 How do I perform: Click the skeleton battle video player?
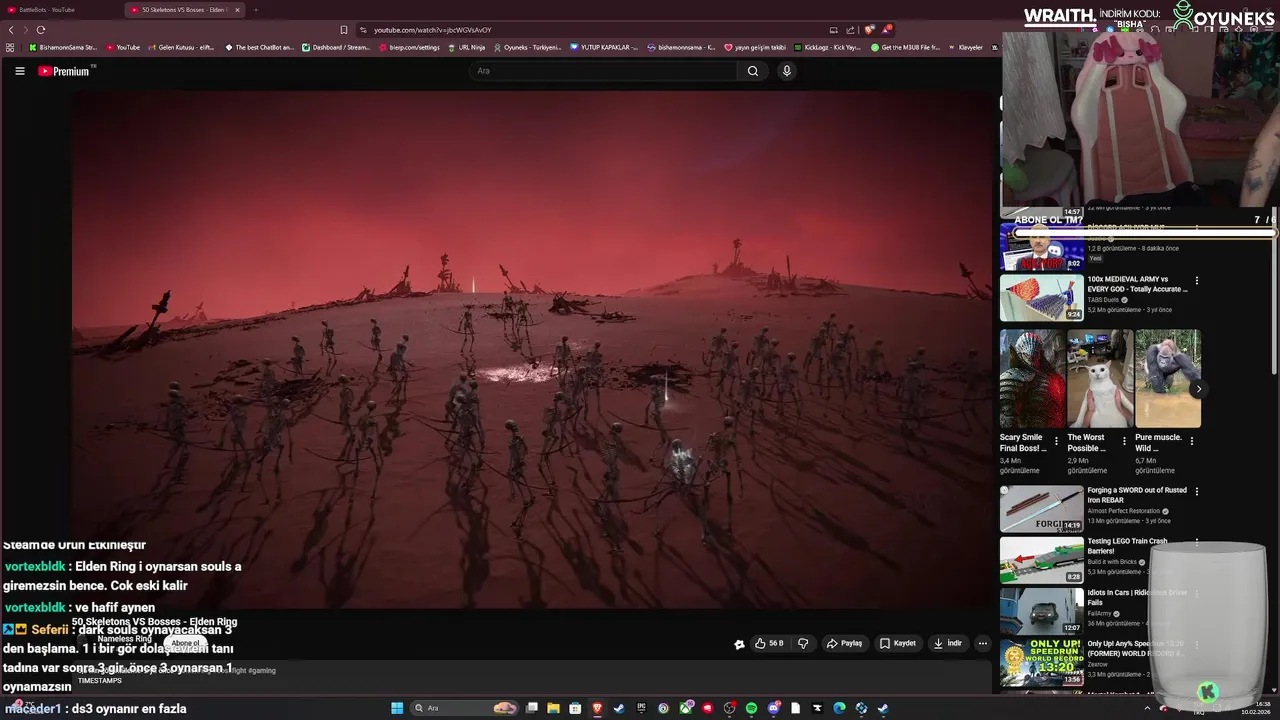[532, 350]
